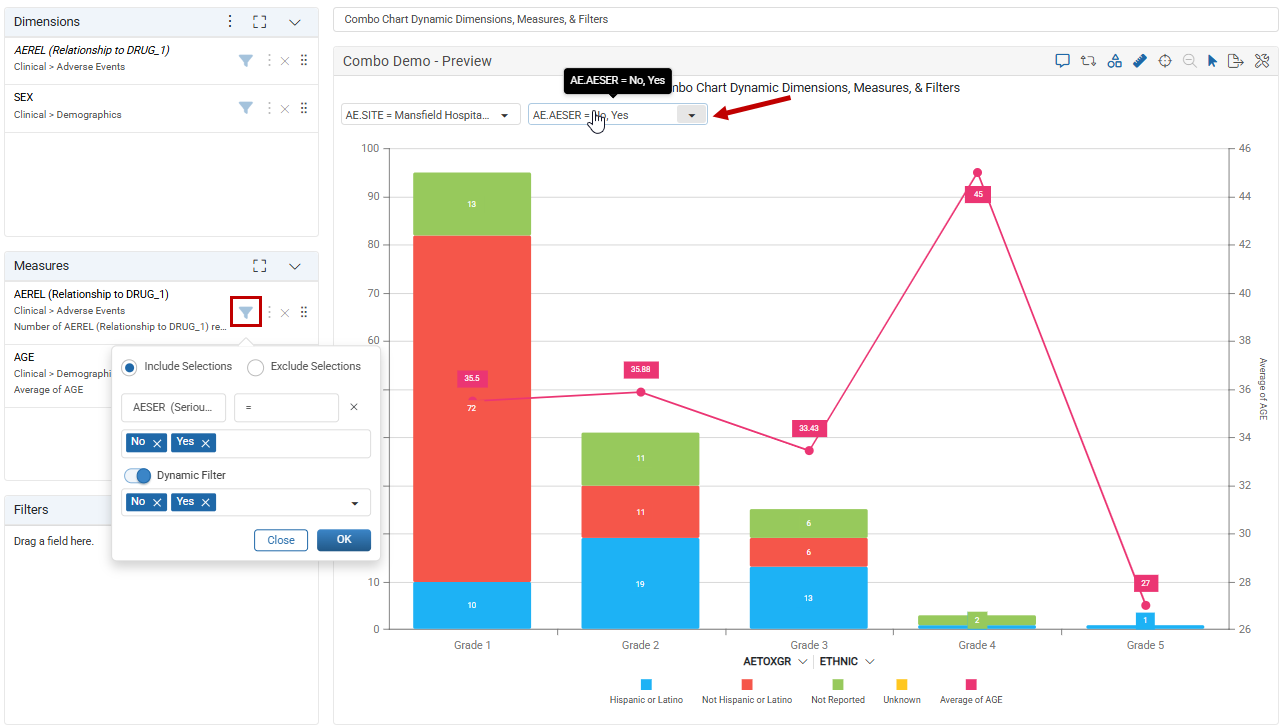The width and height of the screenshot is (1284, 728).
Task: Click the export icon in preview toolbar
Action: click(x=1236, y=61)
